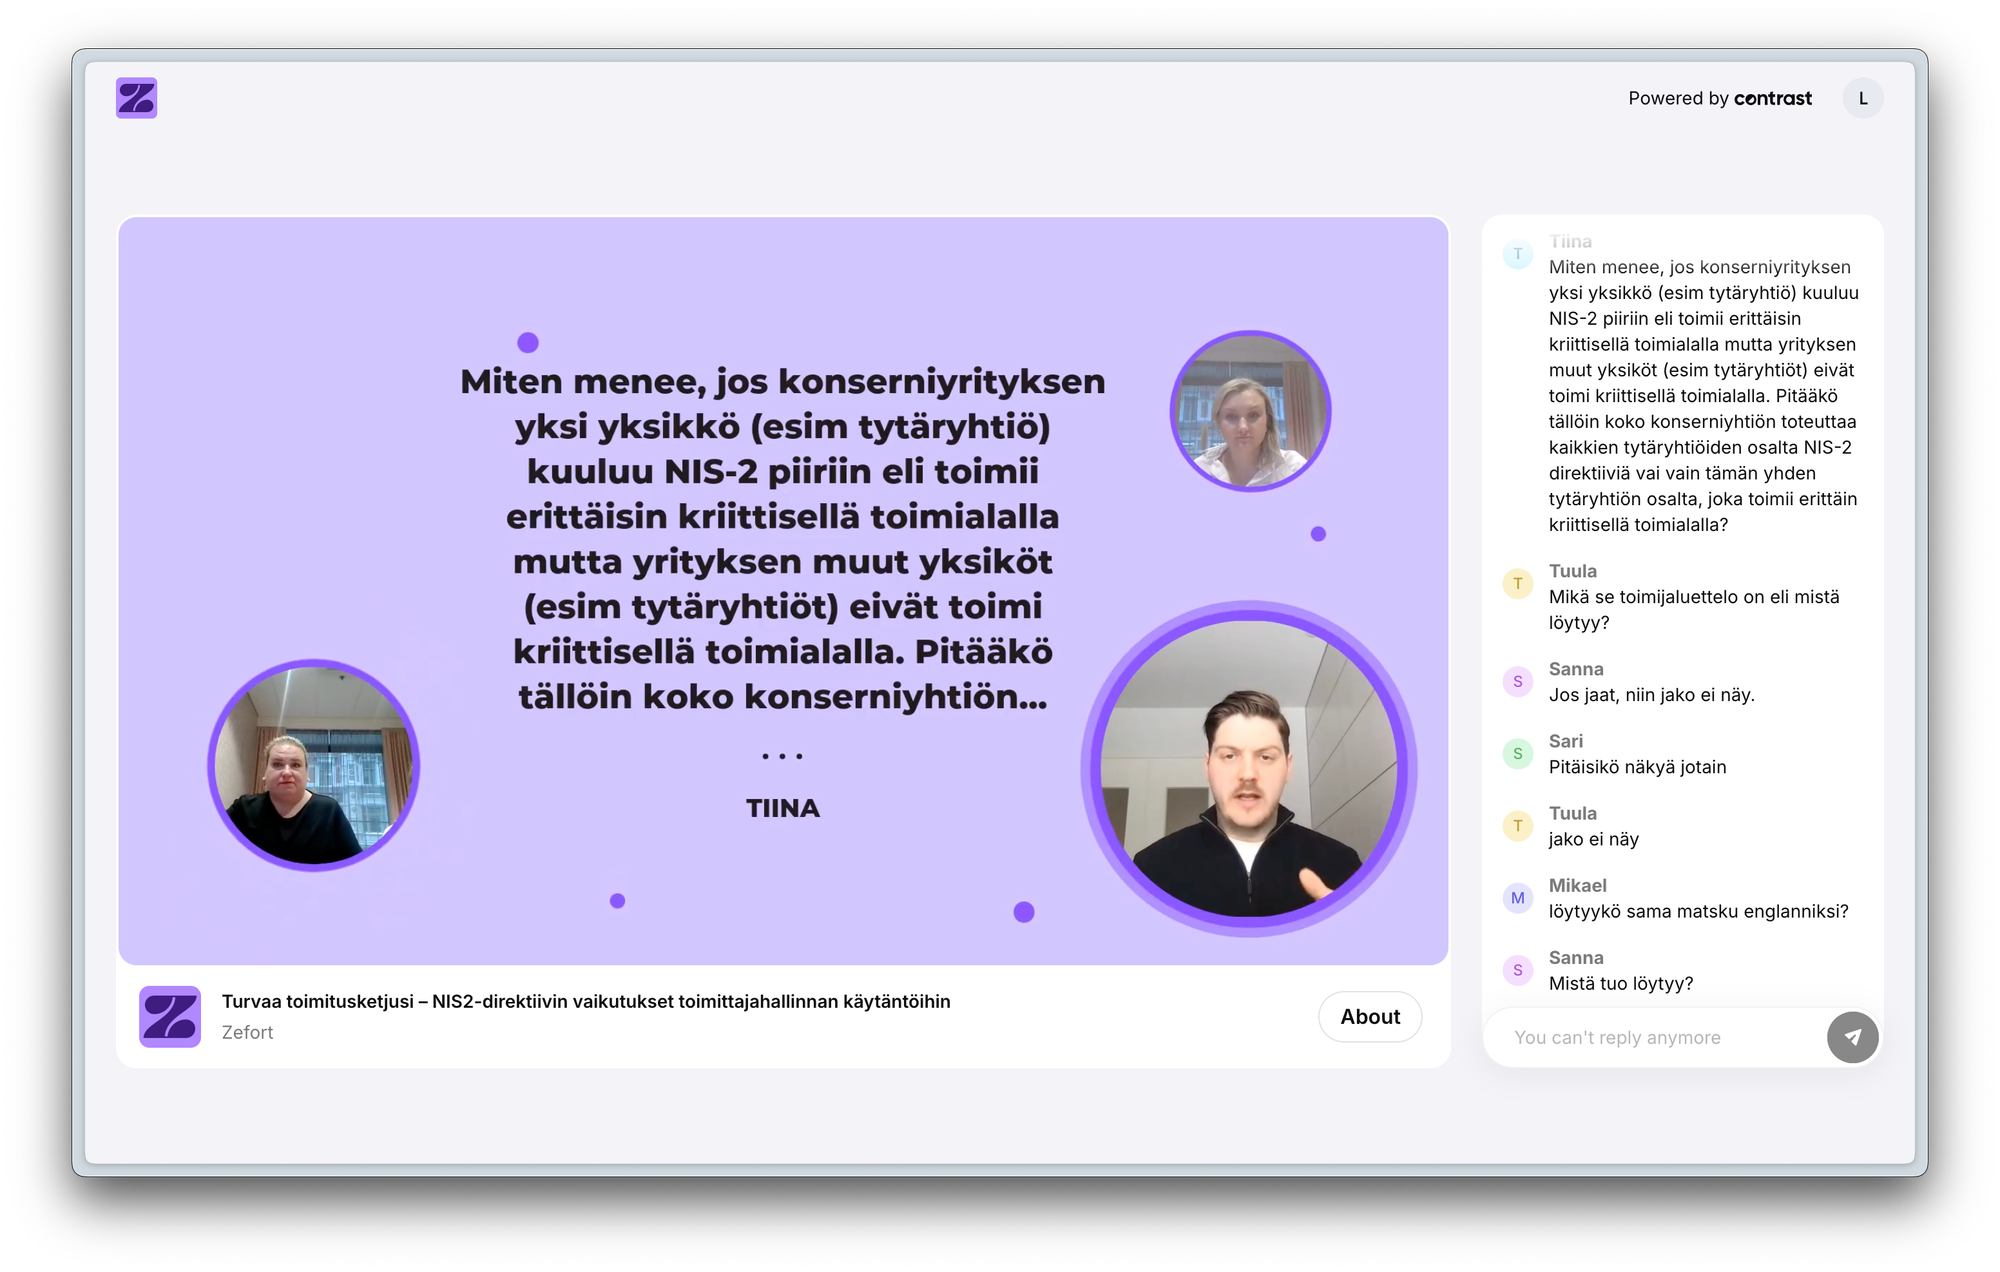Click the message 'löytyykö sama matsku englanniksi?'
This screenshot has height=1272, width=2000.
(1698, 911)
